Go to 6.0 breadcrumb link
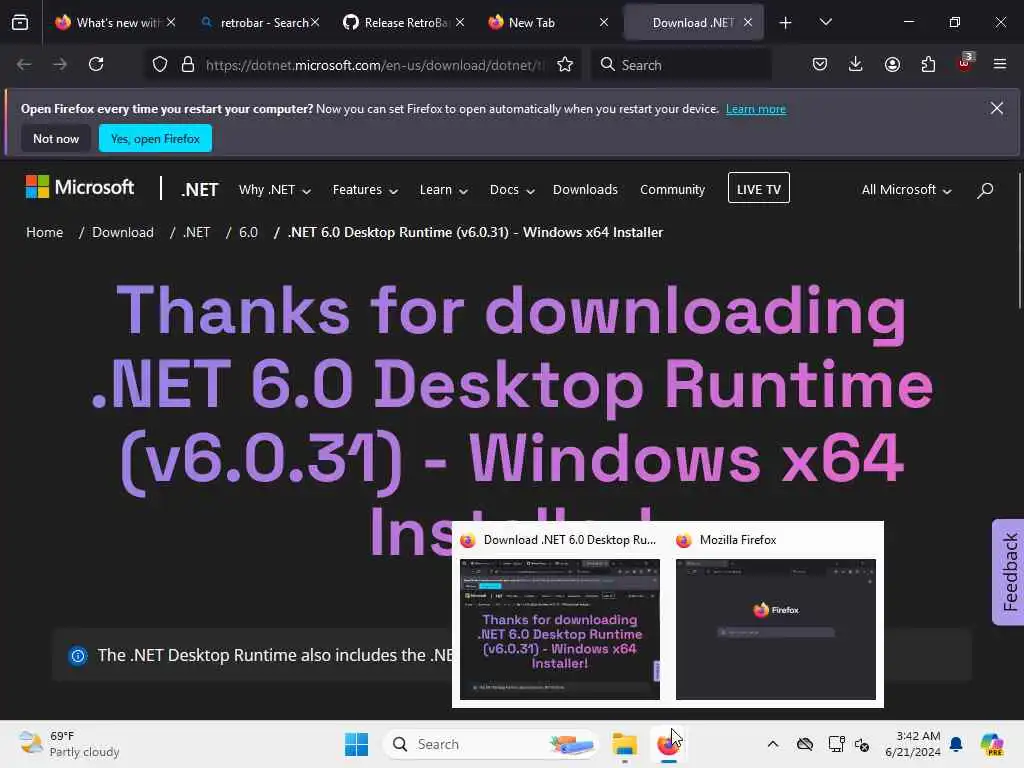1024x768 pixels. coord(248,232)
